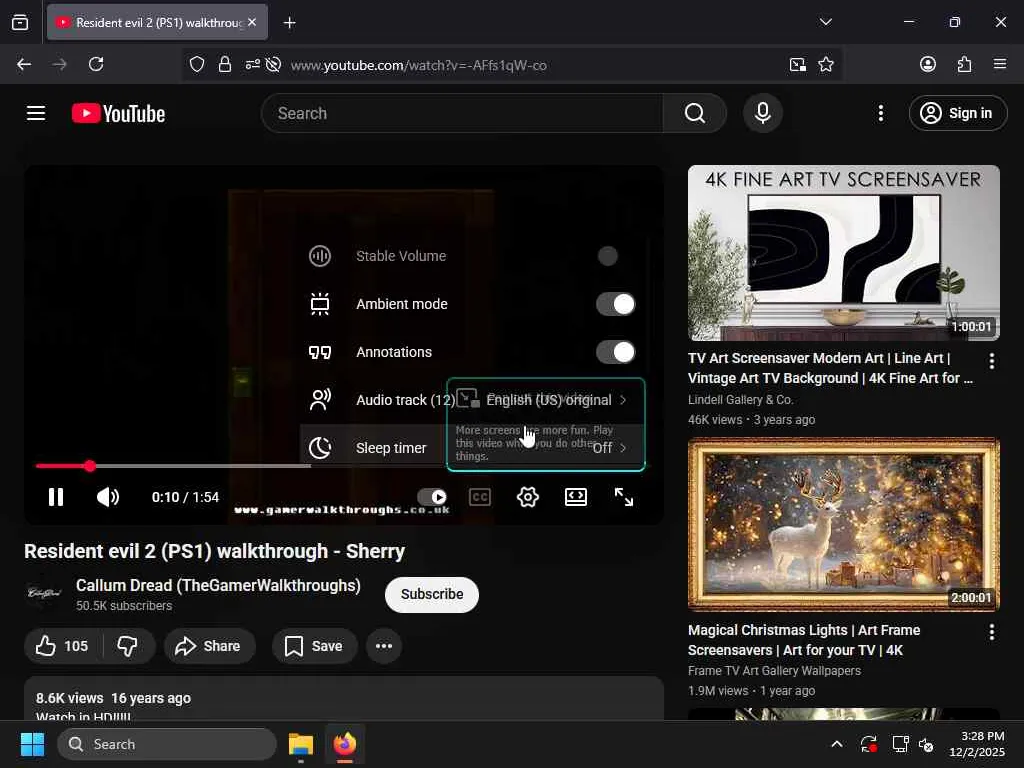Open player settings gear
This screenshot has width=1024, height=768.
point(528,497)
